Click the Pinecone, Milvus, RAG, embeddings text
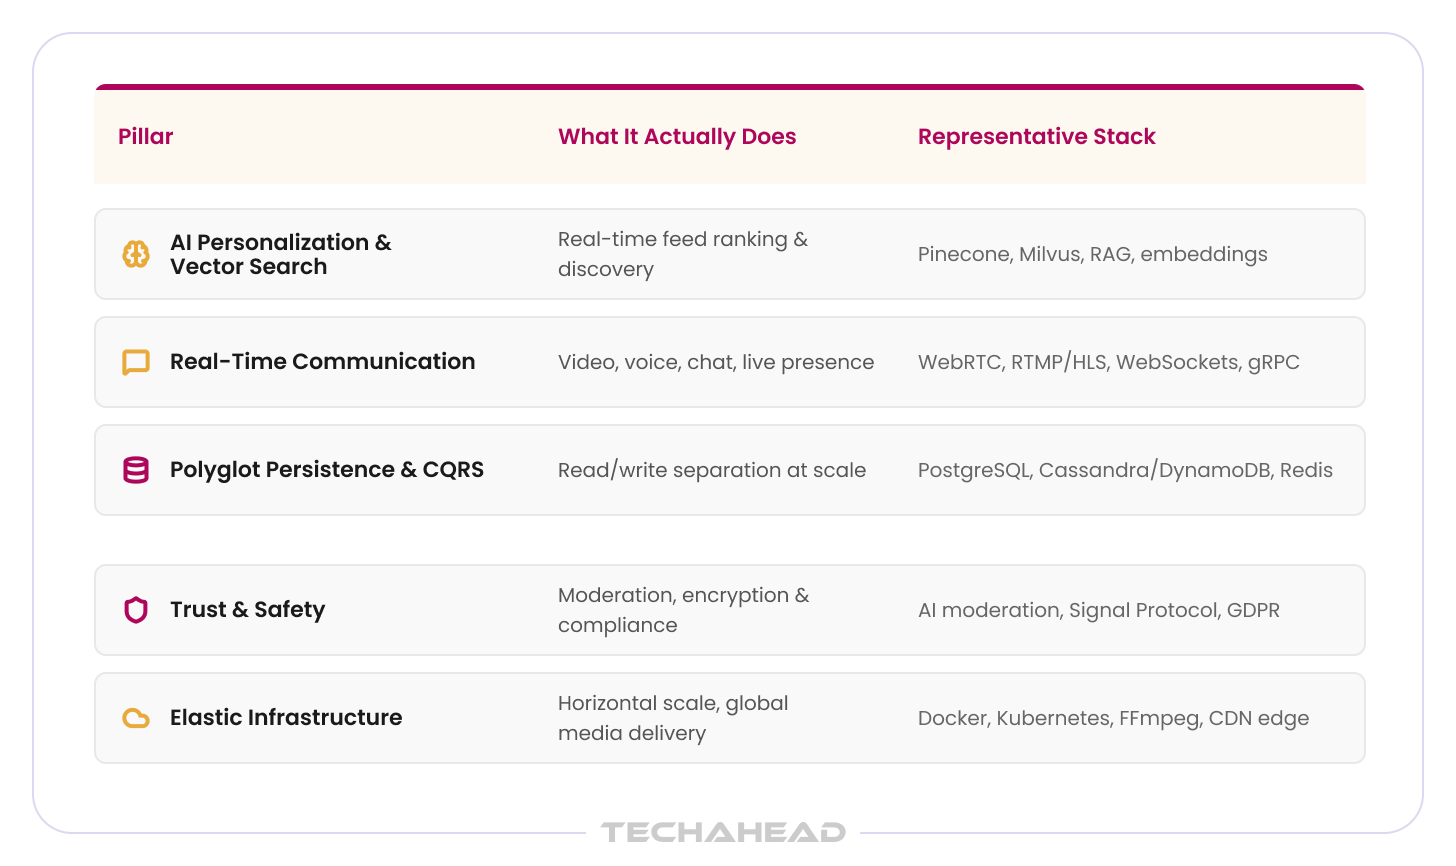This screenshot has height=866, width=1456. point(1093,254)
